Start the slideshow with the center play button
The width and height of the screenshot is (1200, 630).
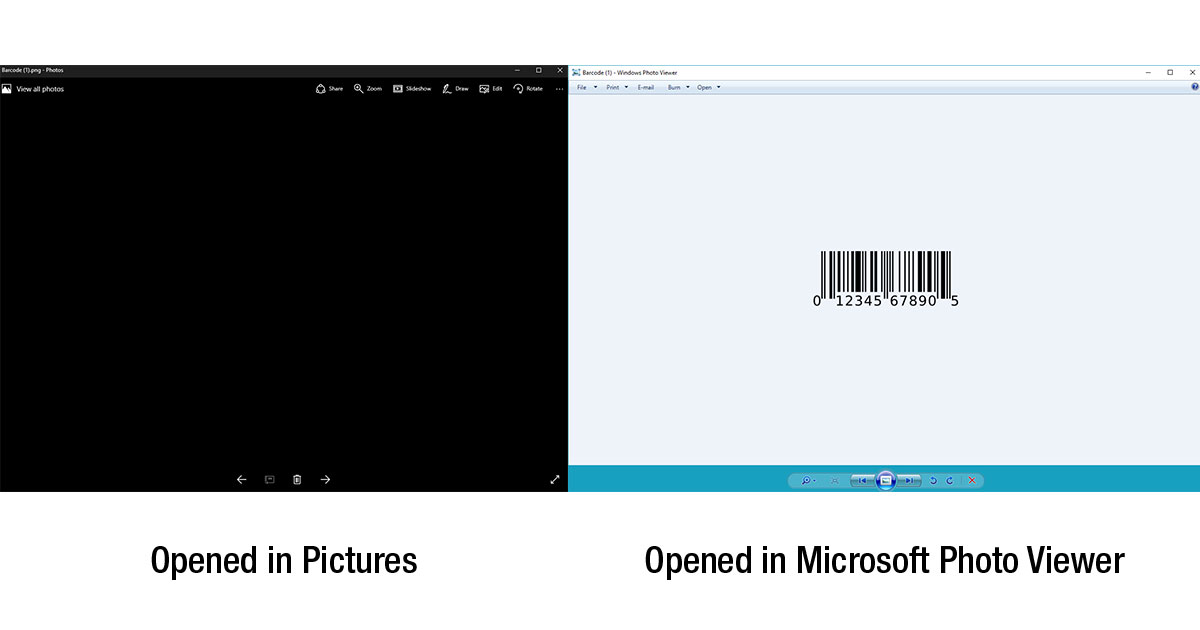click(887, 480)
